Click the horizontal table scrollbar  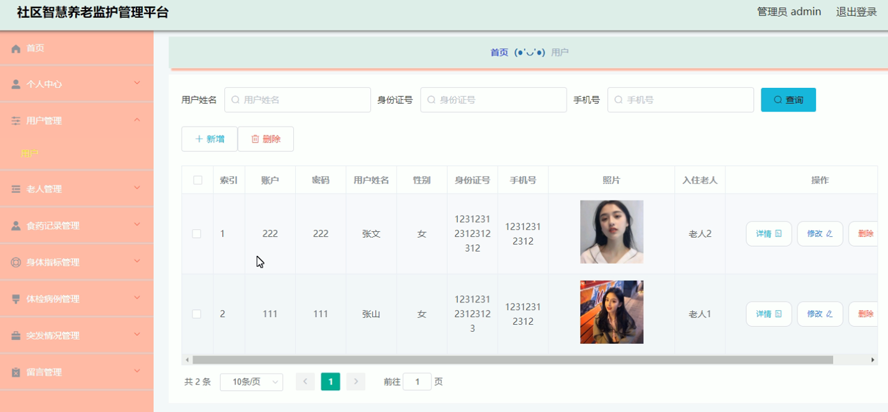point(513,360)
